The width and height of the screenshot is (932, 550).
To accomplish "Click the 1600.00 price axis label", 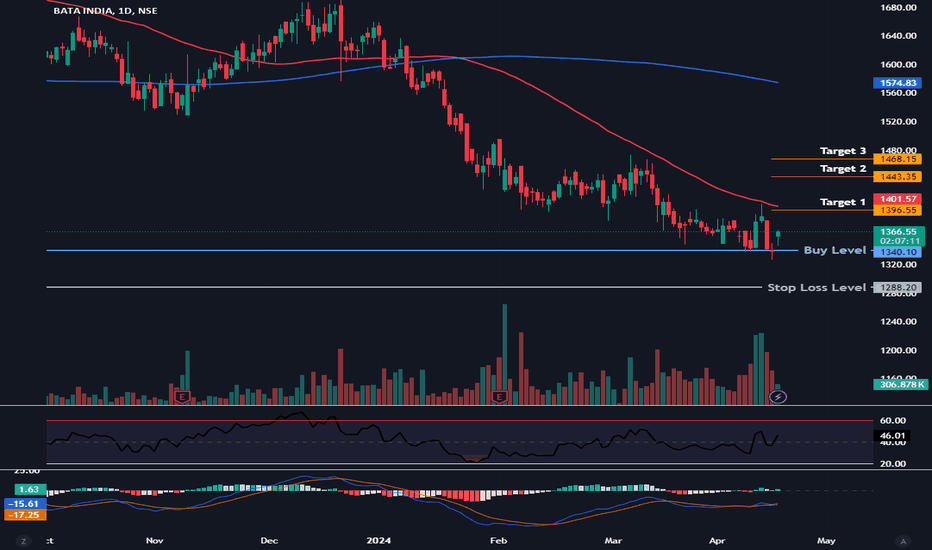I will coord(898,64).
